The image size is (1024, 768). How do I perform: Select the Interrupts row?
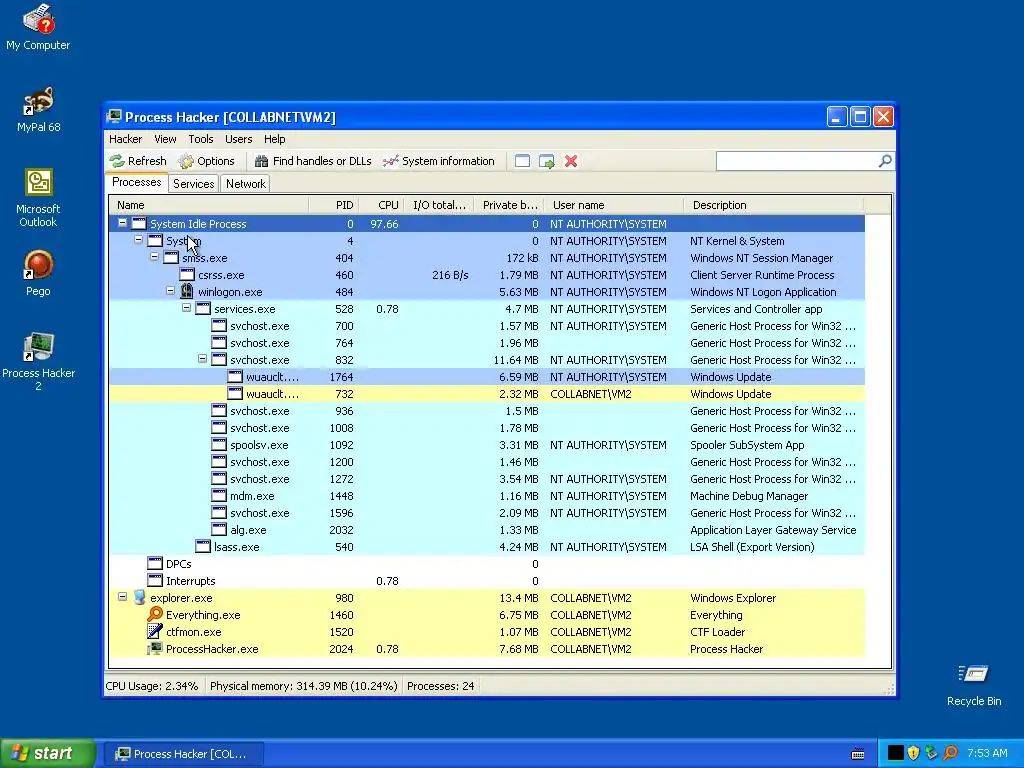tap(487, 581)
